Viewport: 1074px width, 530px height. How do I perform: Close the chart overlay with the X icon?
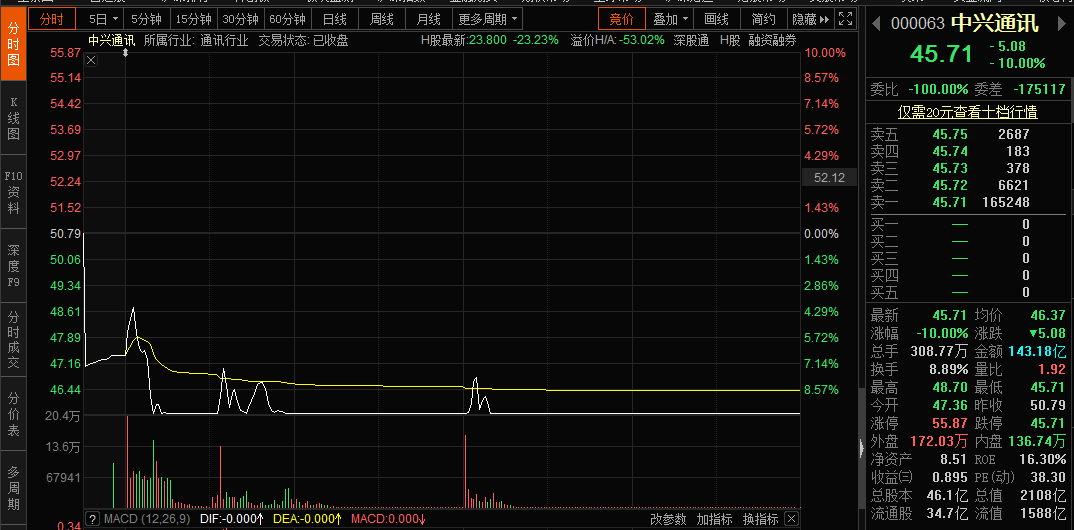91,60
